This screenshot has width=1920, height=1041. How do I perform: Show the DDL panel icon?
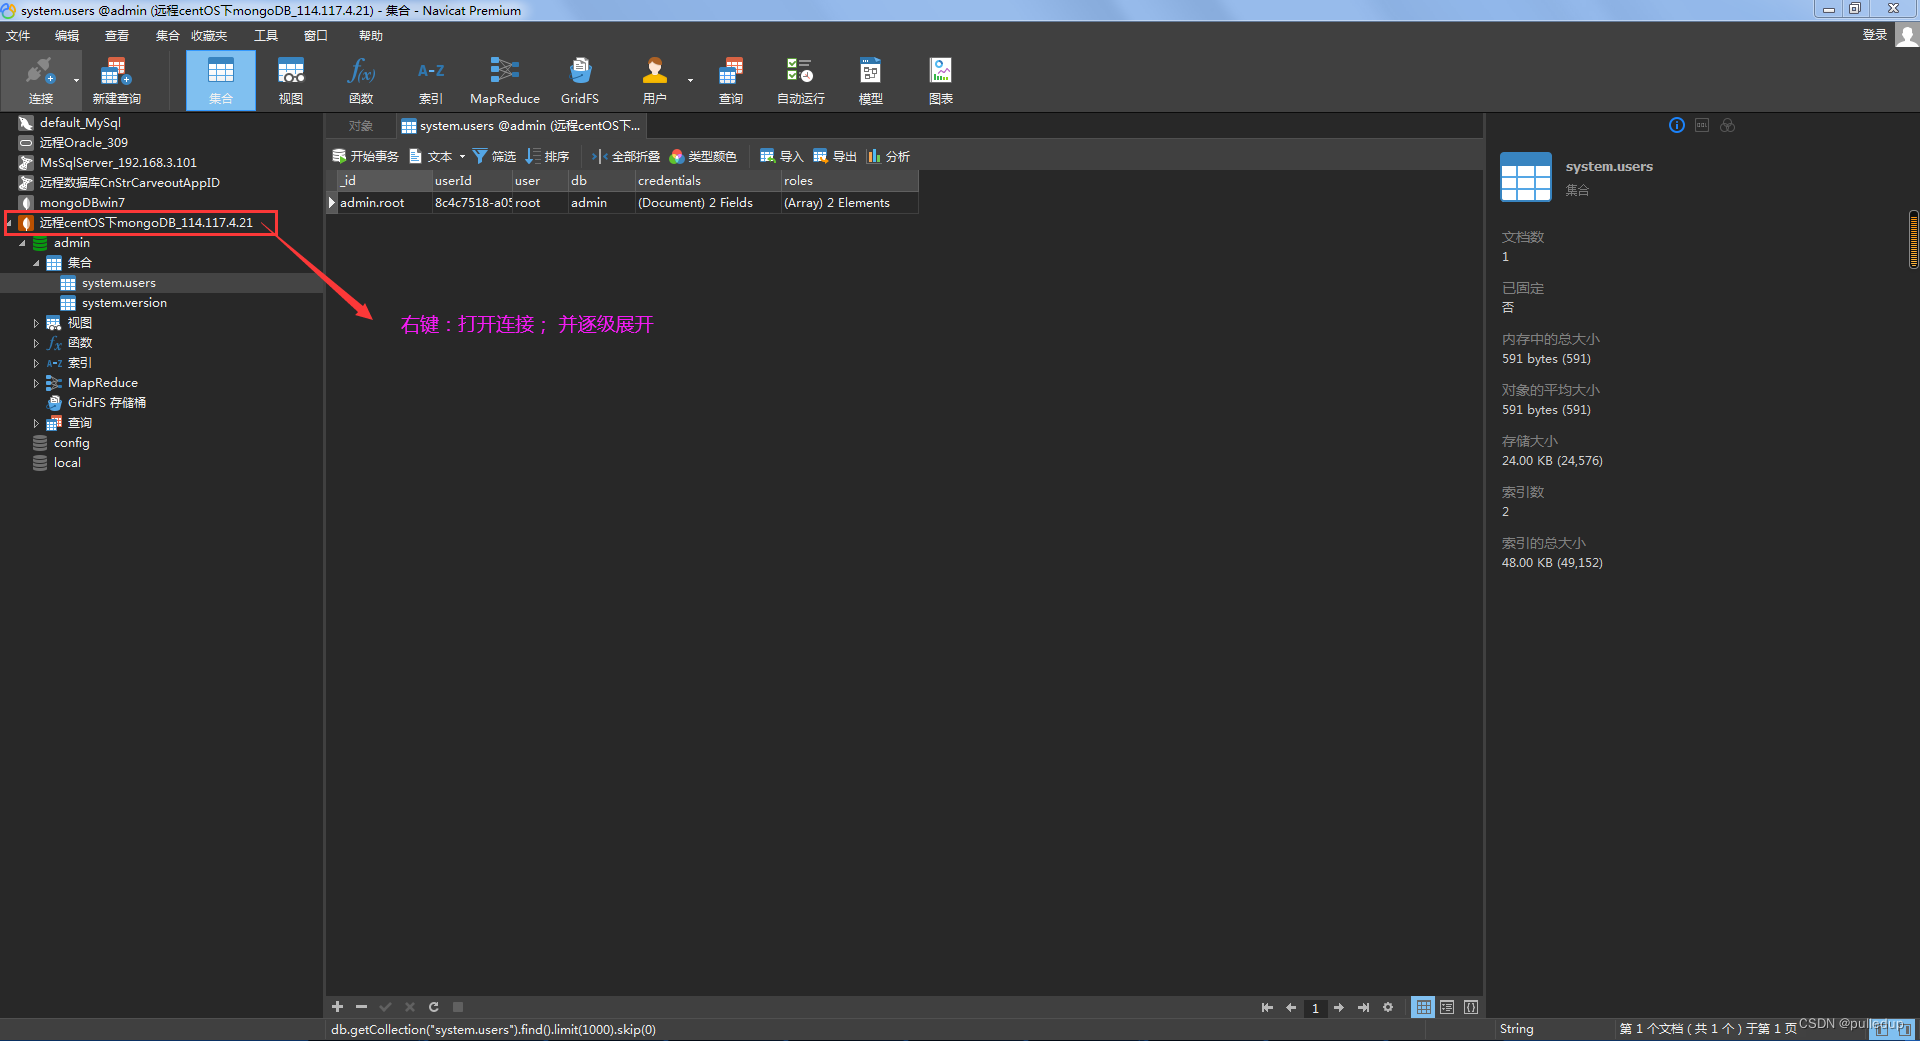pyautogui.click(x=1702, y=125)
